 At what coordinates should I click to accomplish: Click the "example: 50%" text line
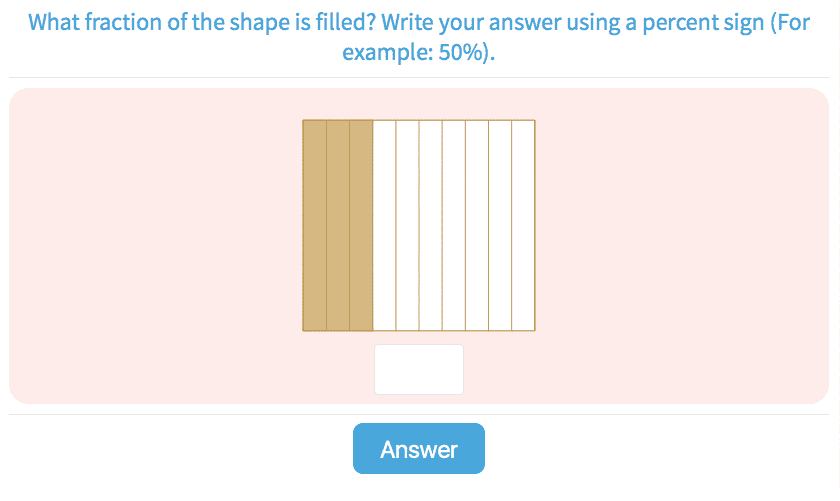(x=419, y=52)
